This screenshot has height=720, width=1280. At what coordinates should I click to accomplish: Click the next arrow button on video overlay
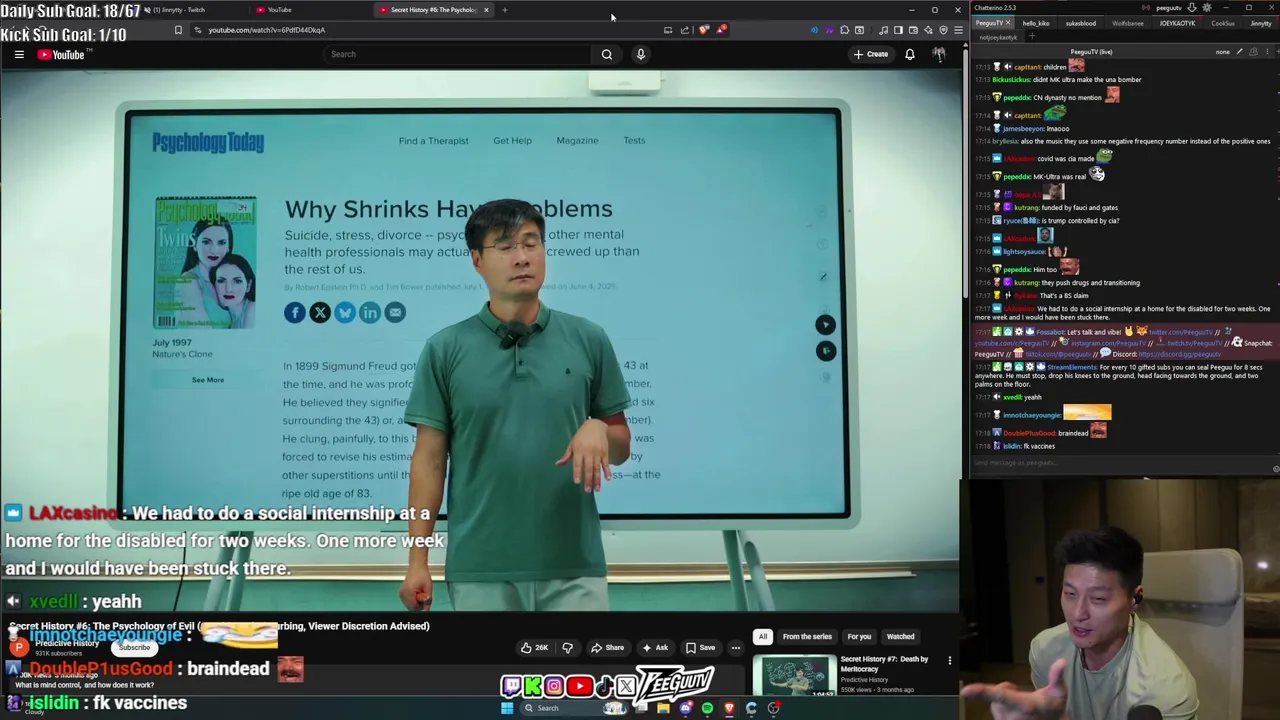[x=825, y=325]
